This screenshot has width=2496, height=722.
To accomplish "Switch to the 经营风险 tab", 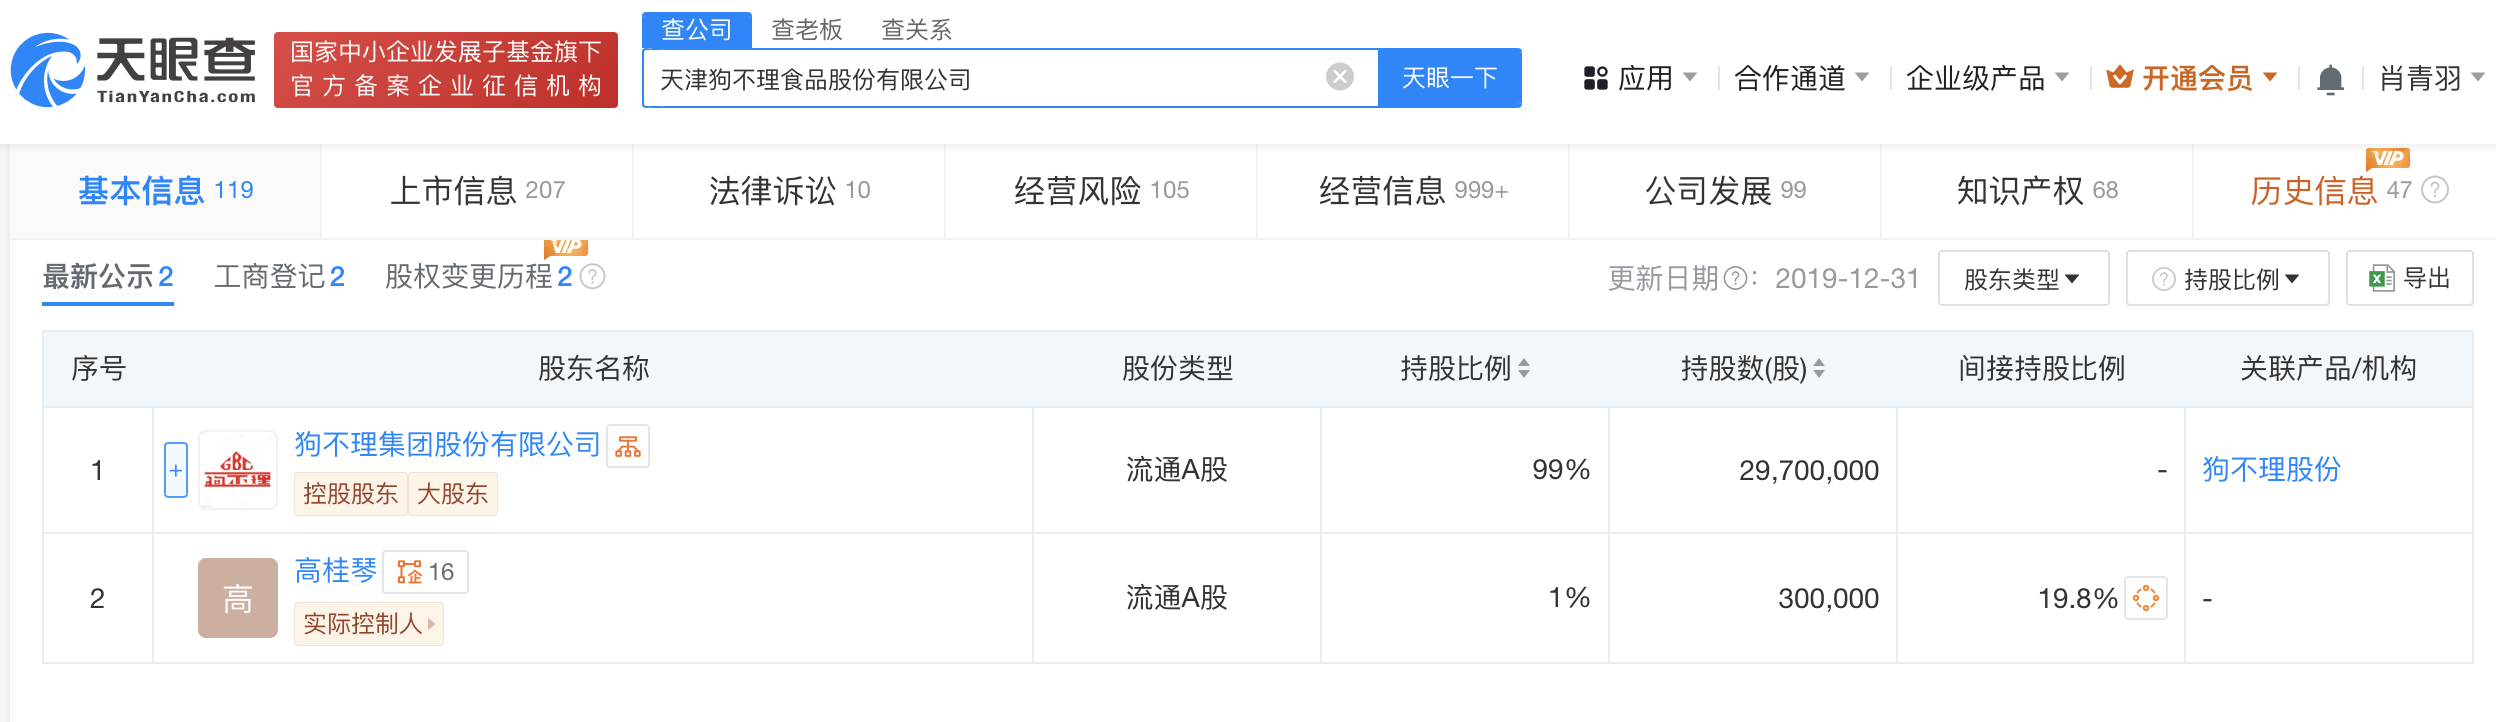I will coord(1101,190).
